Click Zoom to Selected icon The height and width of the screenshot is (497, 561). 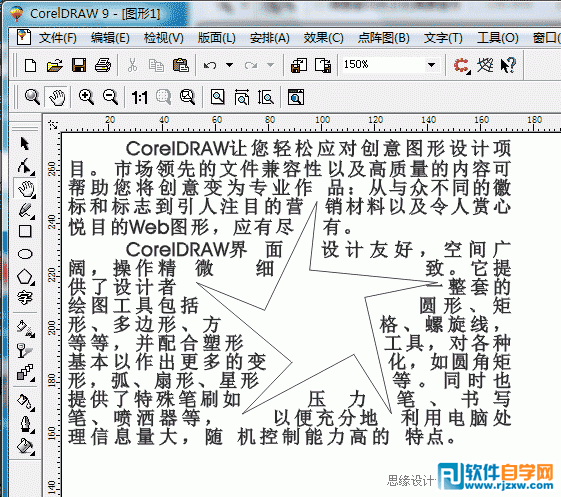[164, 97]
